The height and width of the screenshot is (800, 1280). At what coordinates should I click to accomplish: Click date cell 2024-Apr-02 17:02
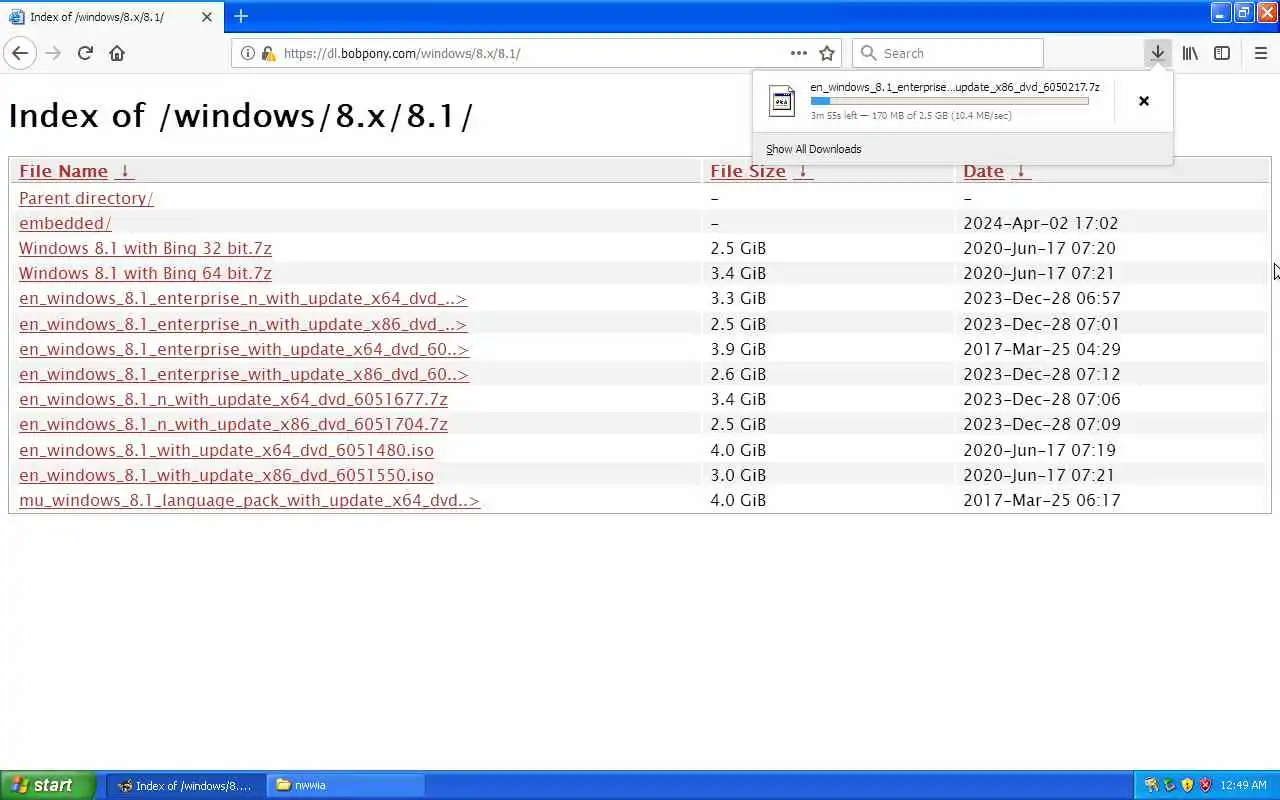pyautogui.click(x=1041, y=223)
